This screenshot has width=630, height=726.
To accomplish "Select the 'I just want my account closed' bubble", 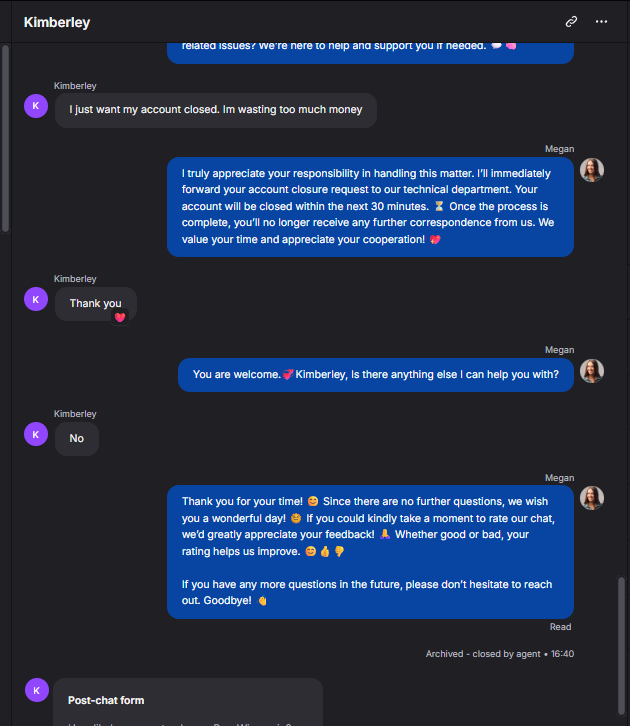I will tap(216, 110).
